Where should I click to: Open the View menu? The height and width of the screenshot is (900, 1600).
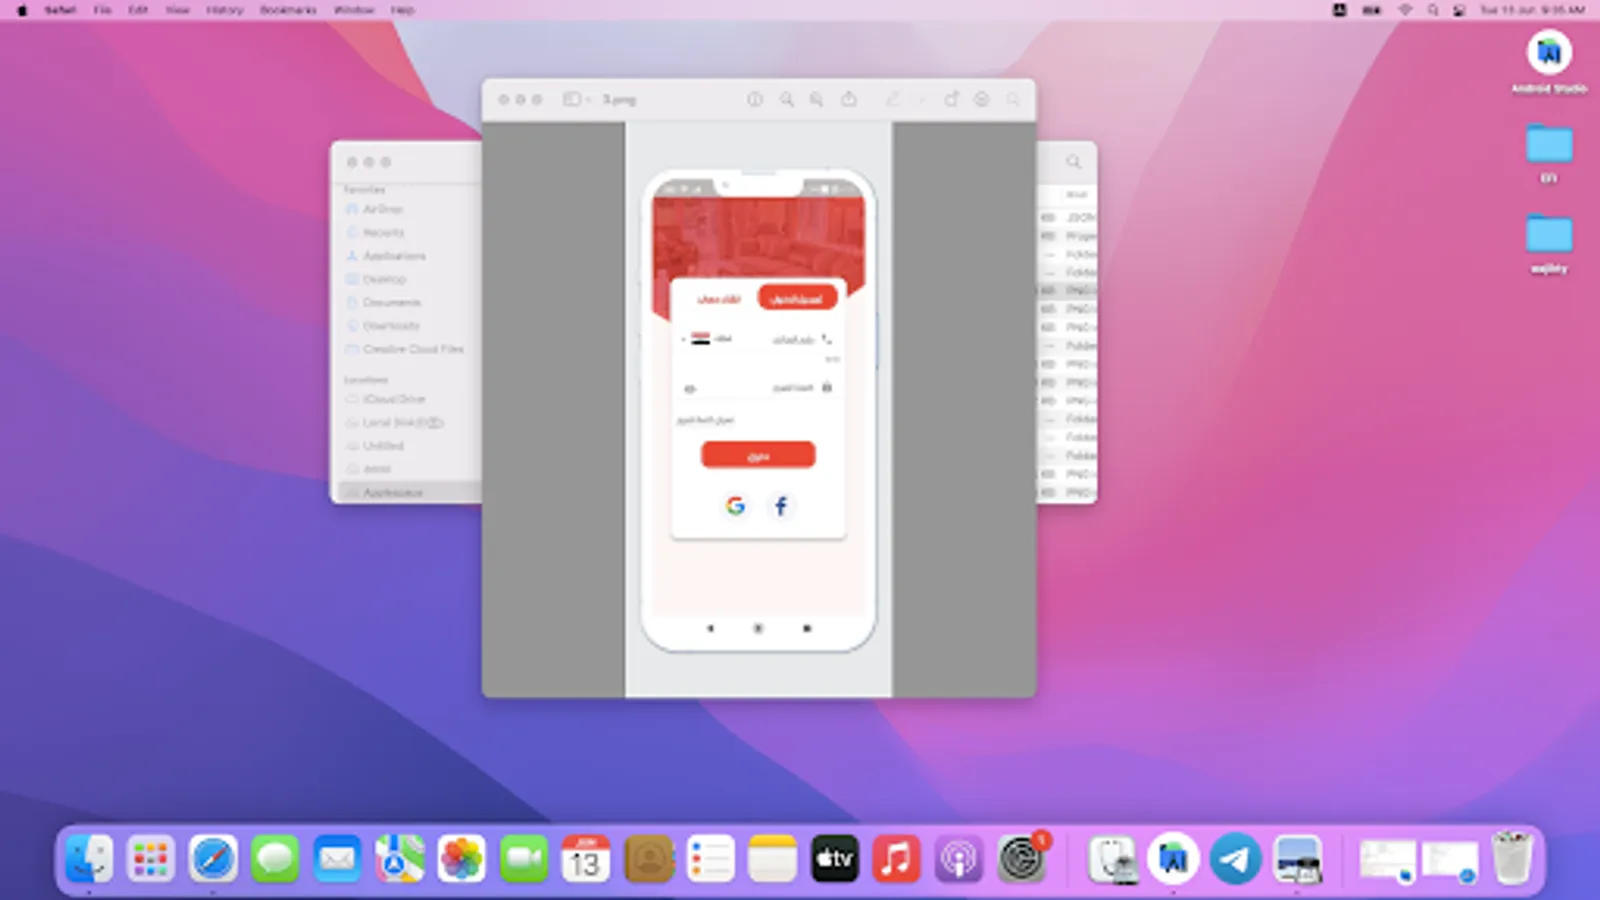(177, 10)
